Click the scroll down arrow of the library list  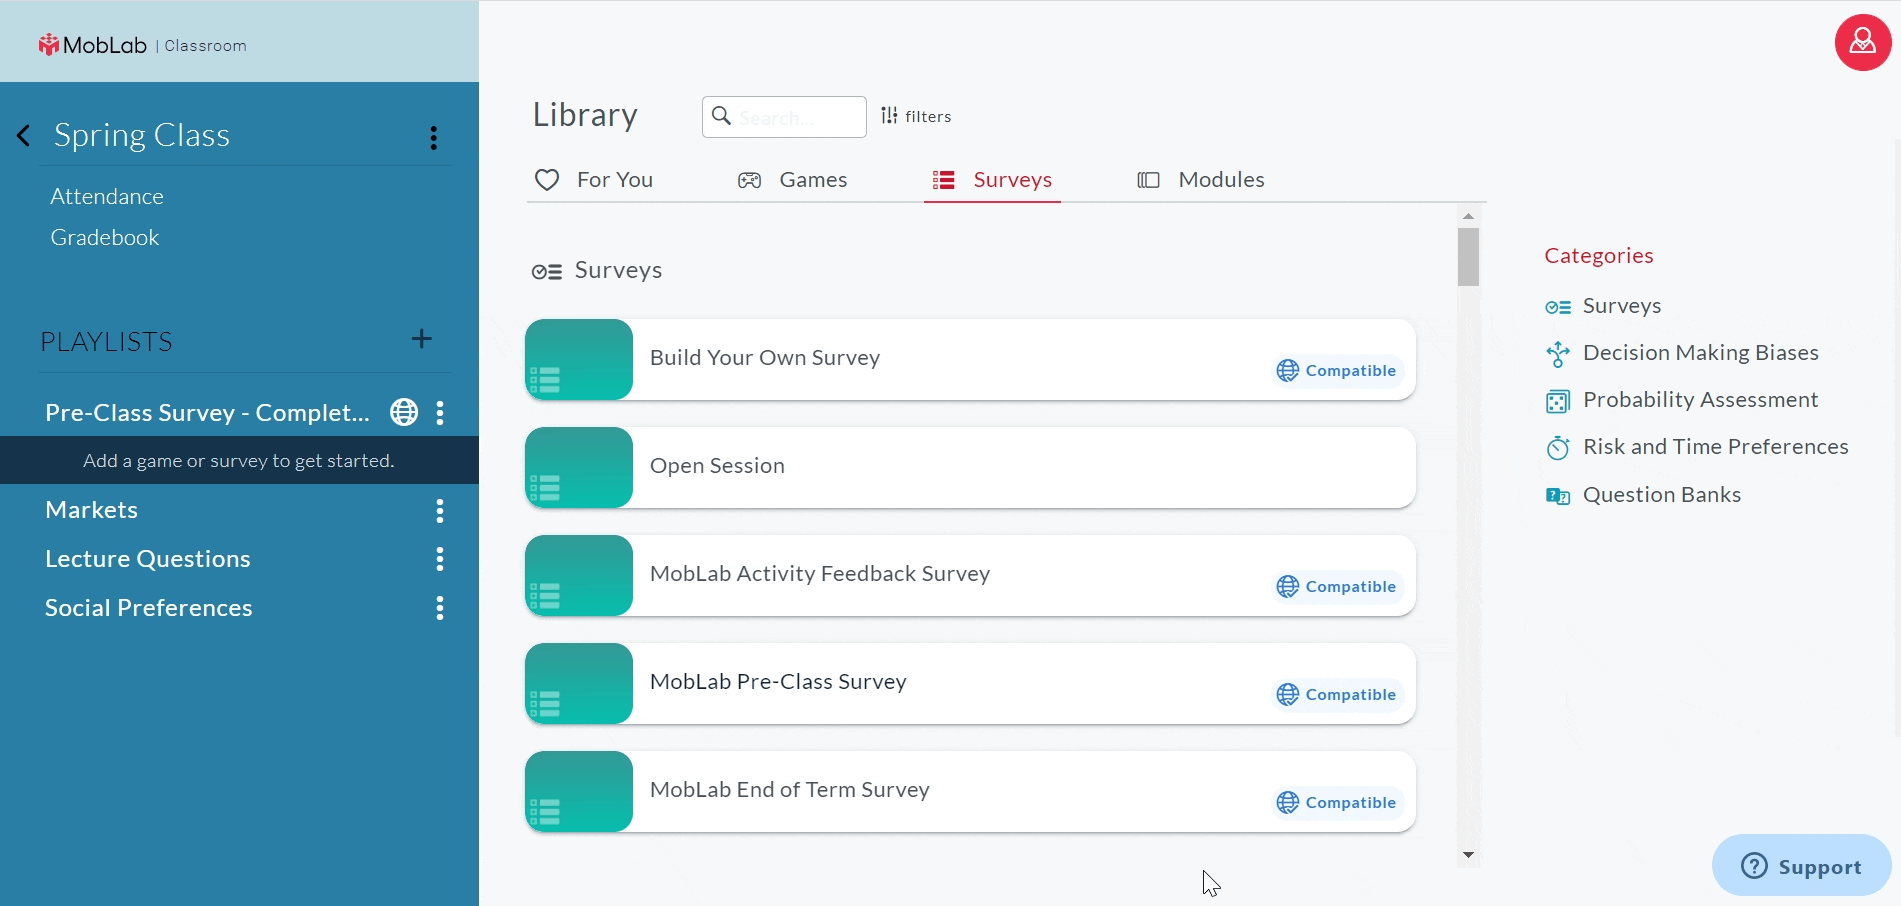click(1468, 855)
